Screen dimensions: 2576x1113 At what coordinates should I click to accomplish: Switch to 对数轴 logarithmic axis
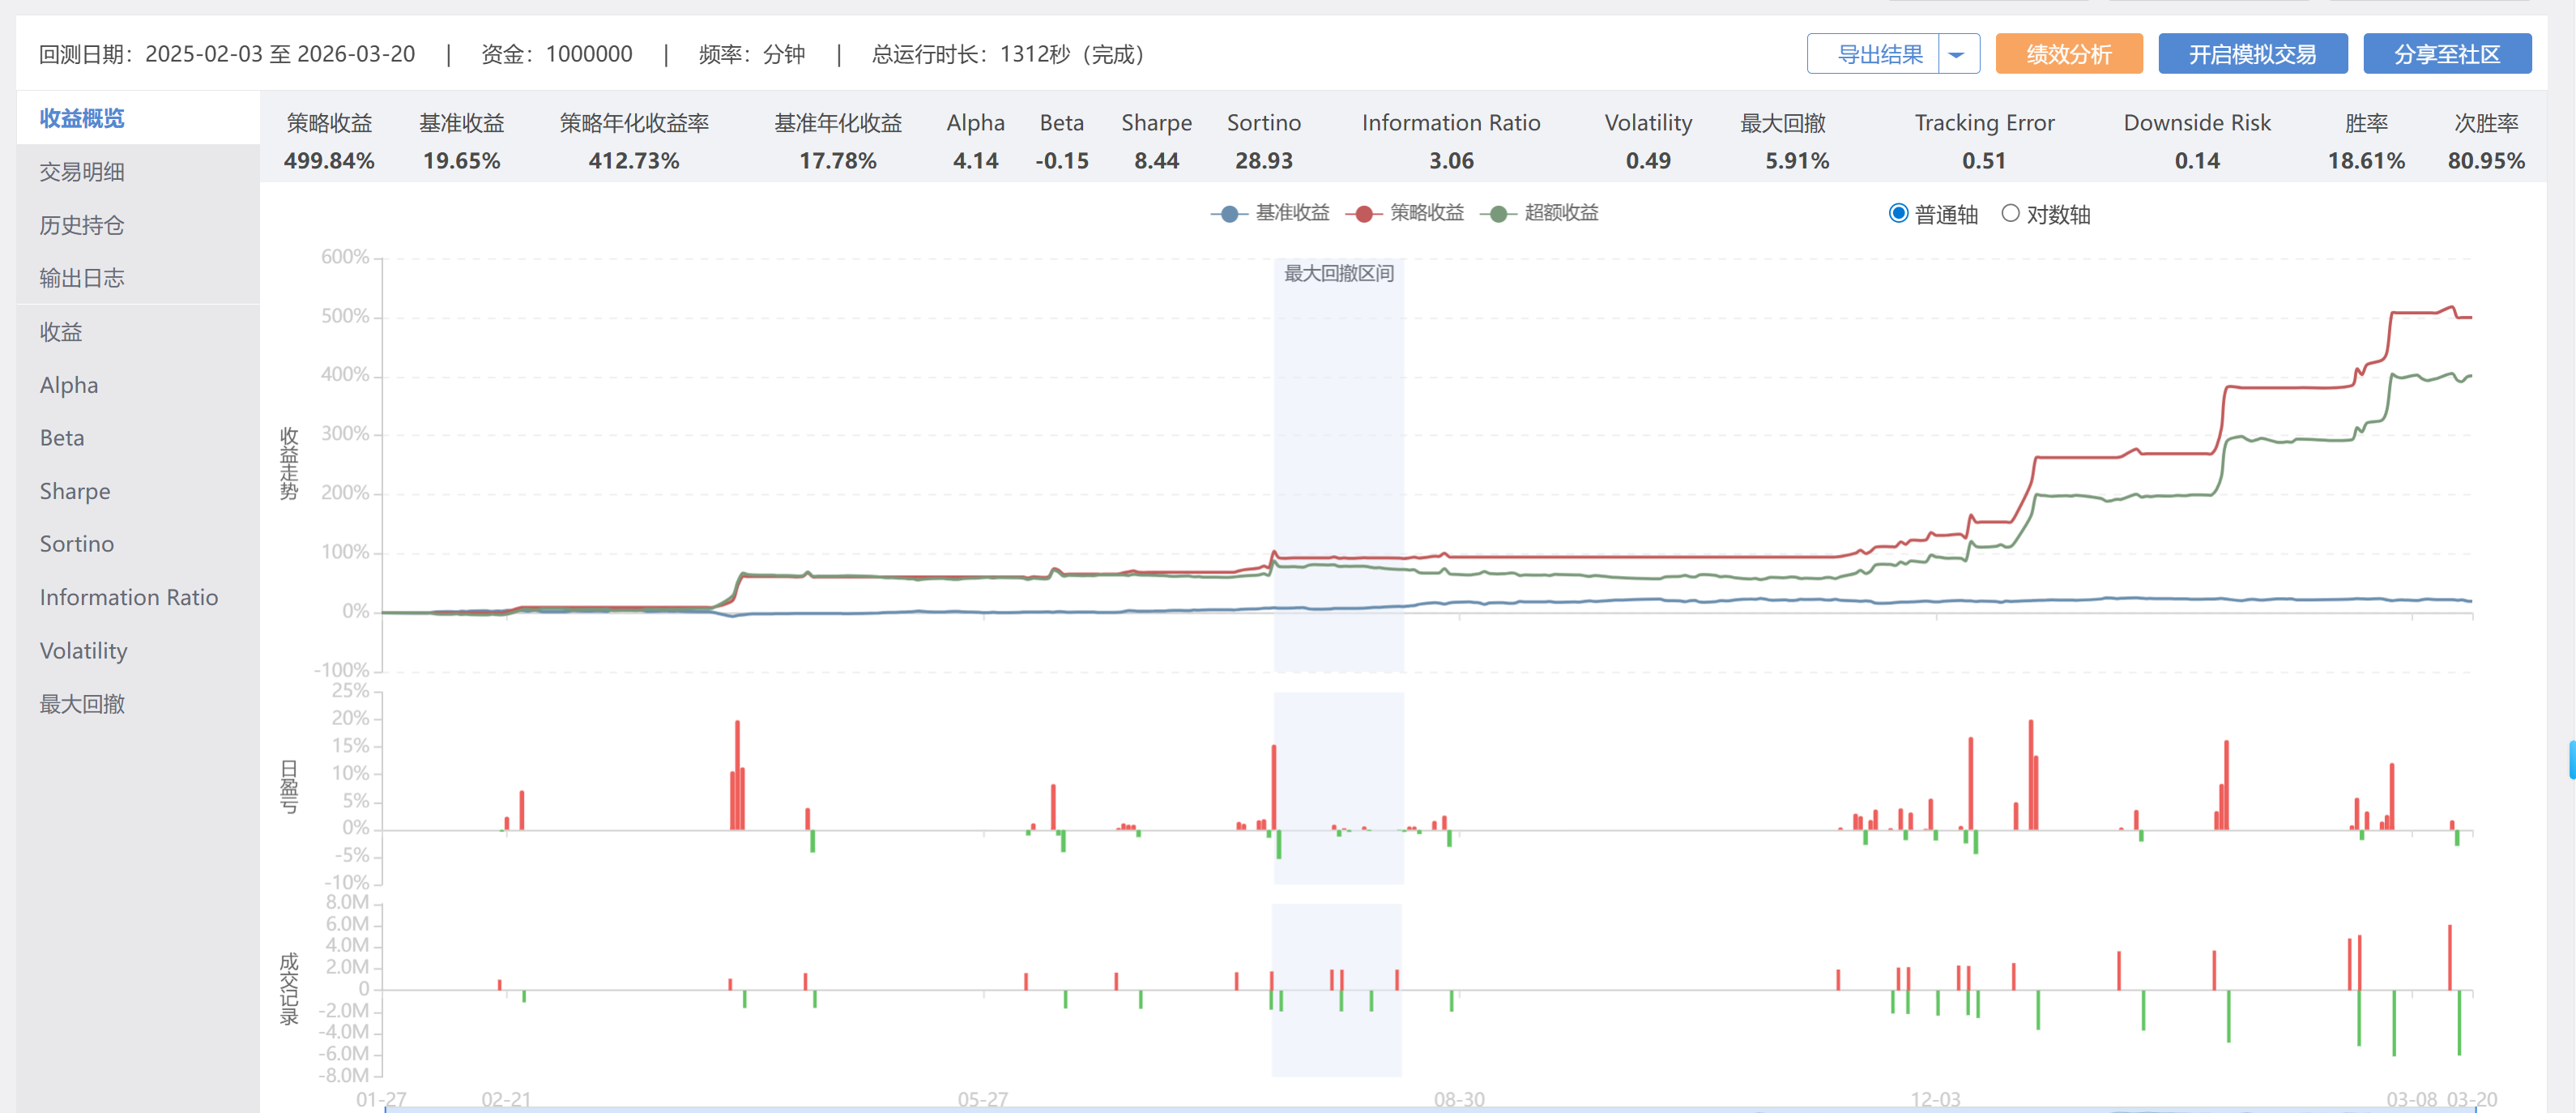(x=2010, y=214)
